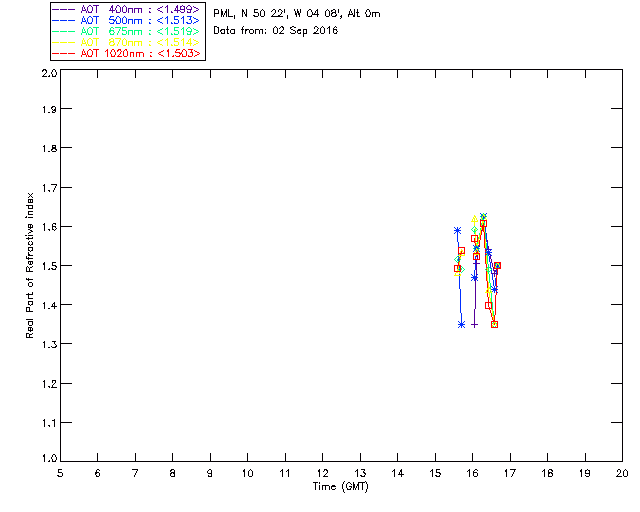The height and width of the screenshot is (512, 640).
Task: Click the x-axis tick label 16
Action: point(472,473)
